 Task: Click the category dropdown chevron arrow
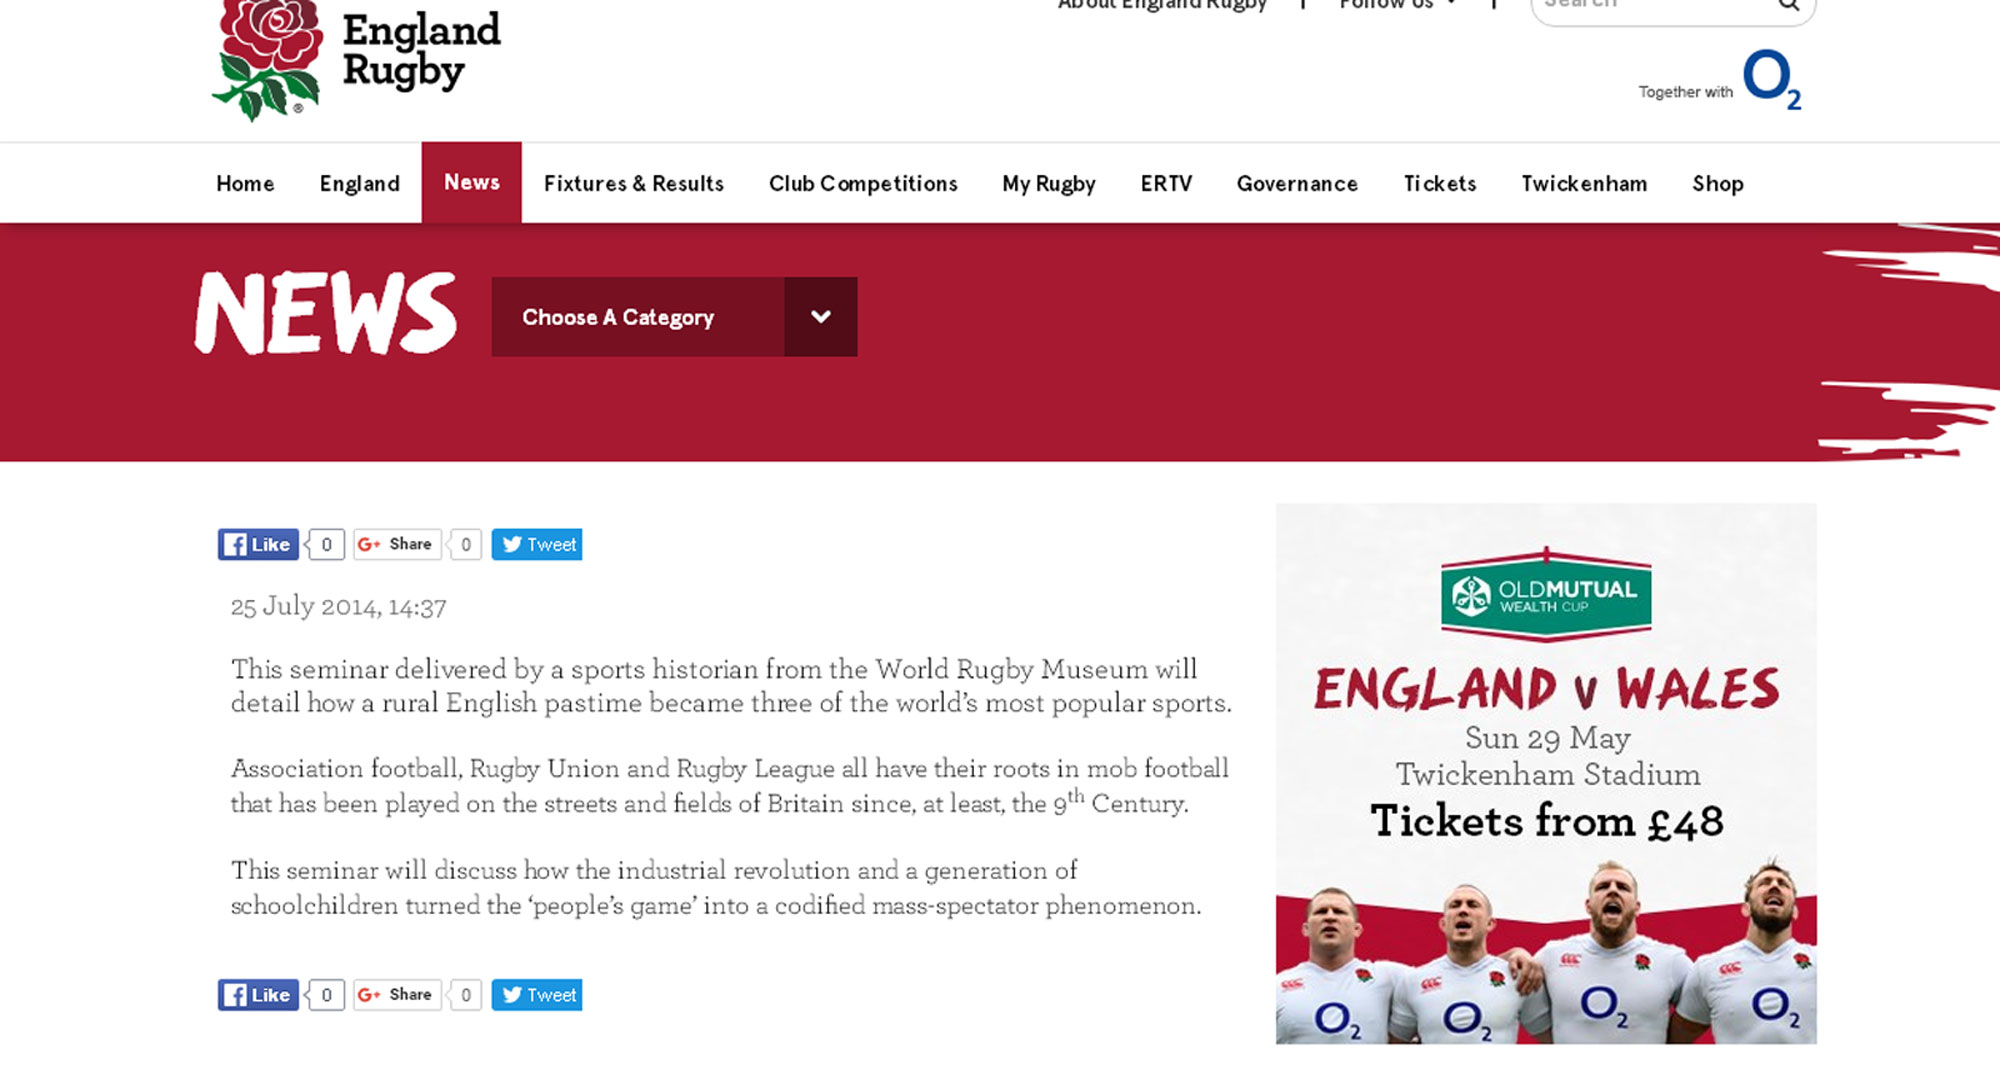coord(821,317)
